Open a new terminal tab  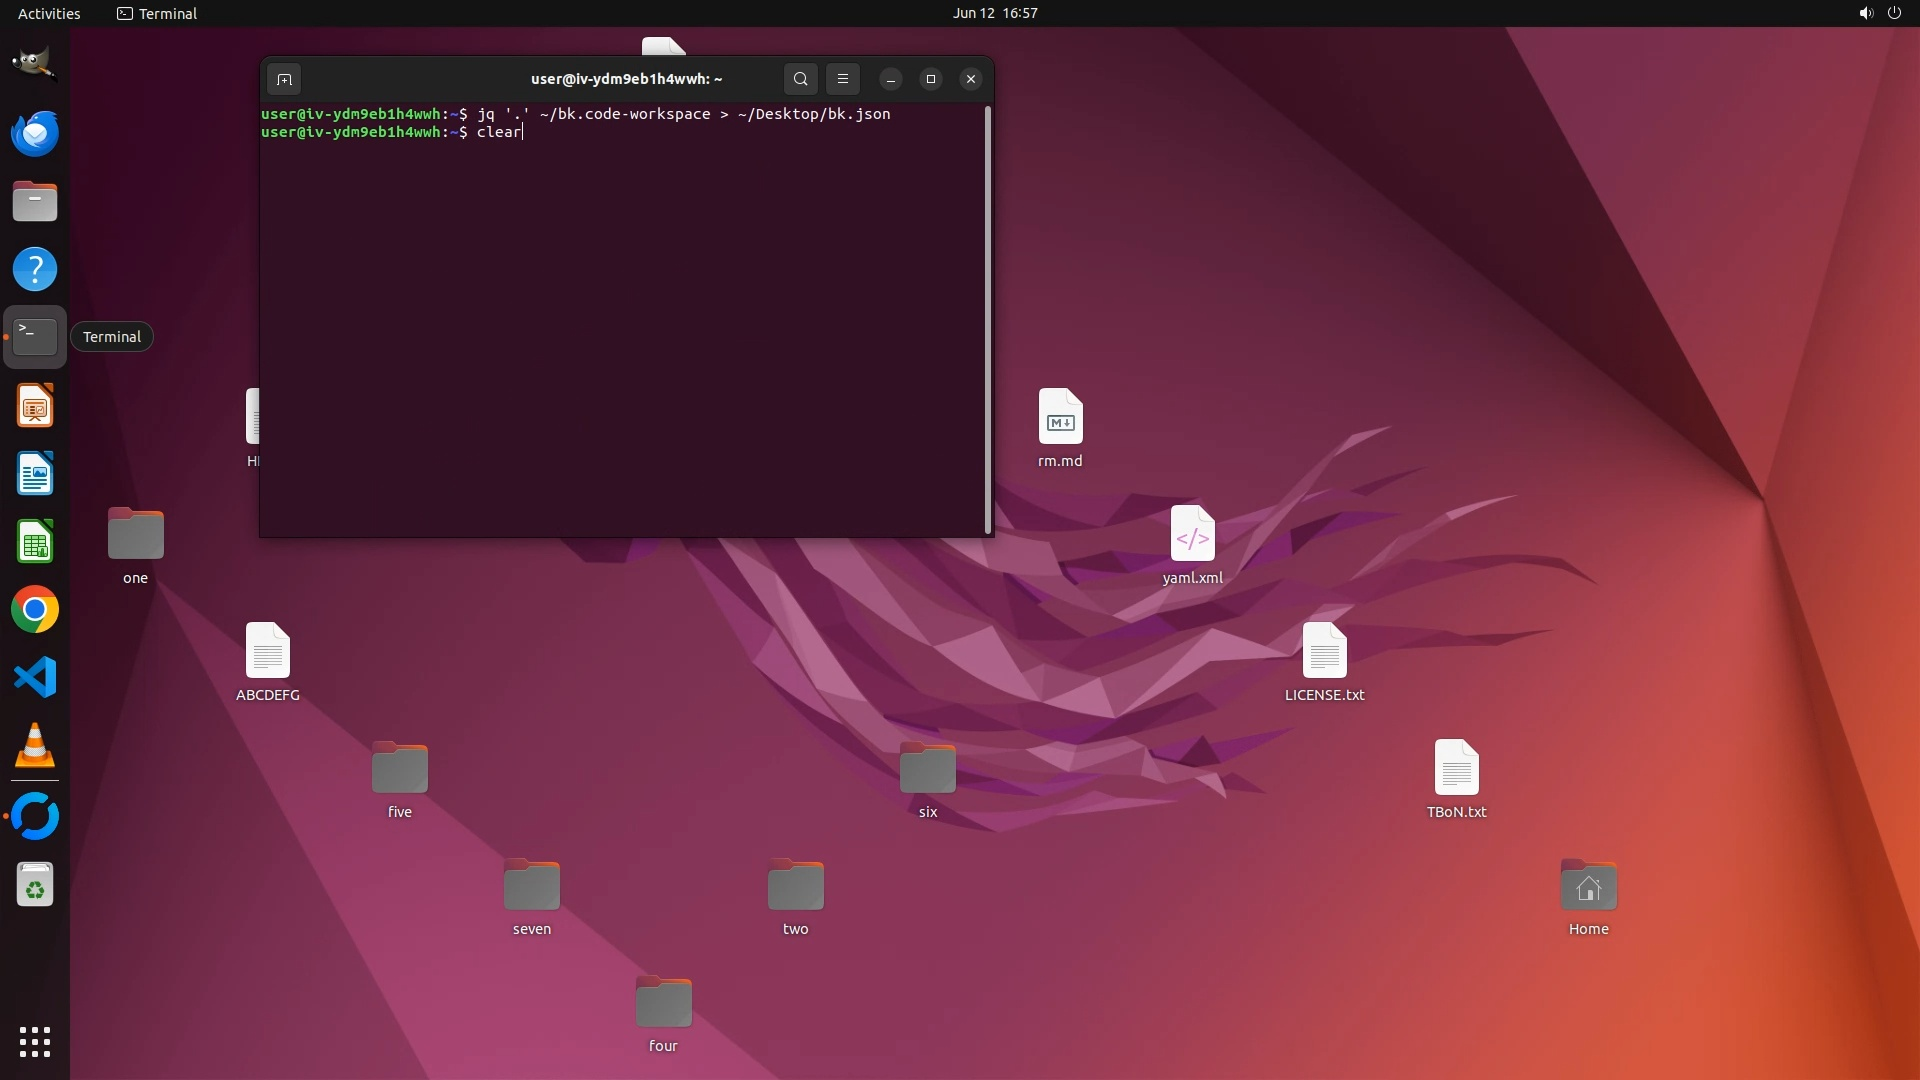tap(284, 79)
